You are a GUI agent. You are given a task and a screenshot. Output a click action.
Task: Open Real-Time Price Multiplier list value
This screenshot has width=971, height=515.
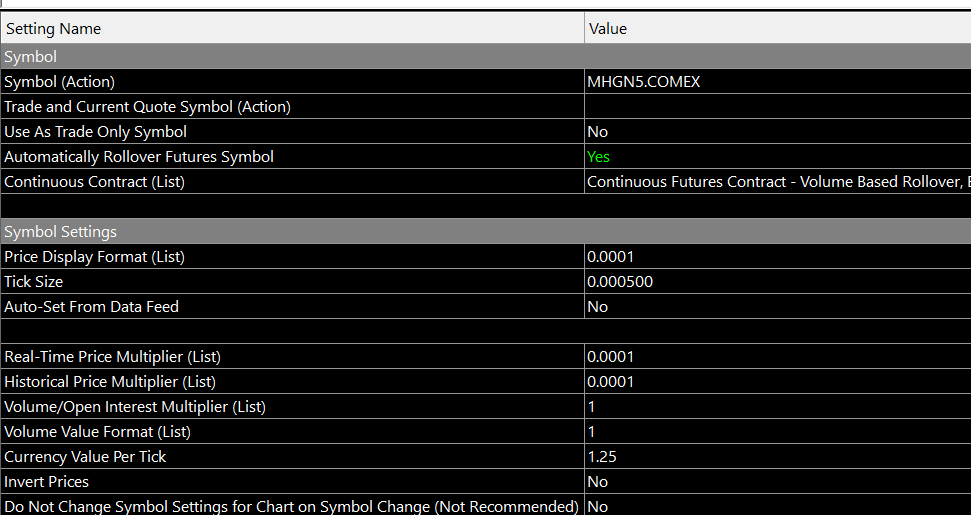611,357
